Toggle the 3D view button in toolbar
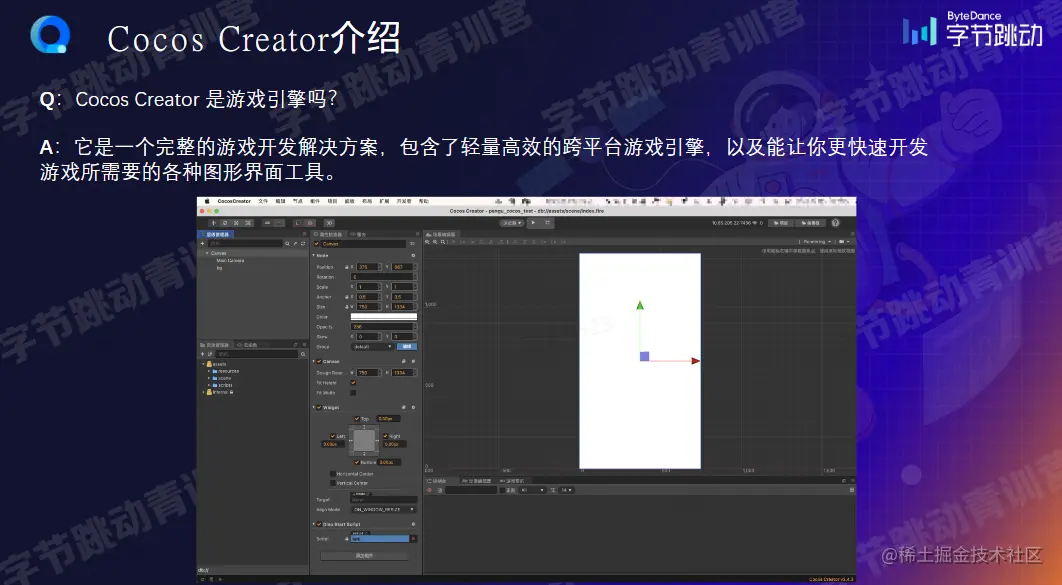 point(329,223)
